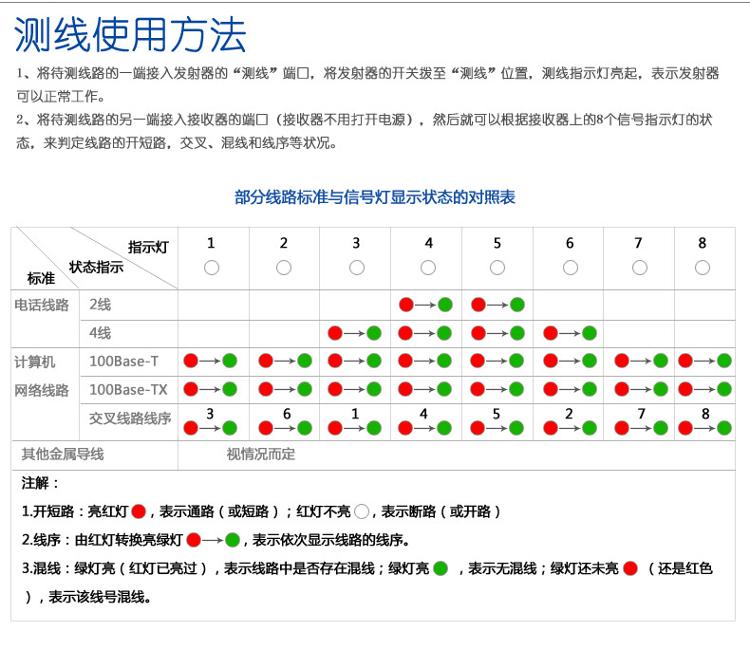Viewport: 750px width, 650px height.
Task: Click the 视情况而定 cell text
Action: (261, 454)
